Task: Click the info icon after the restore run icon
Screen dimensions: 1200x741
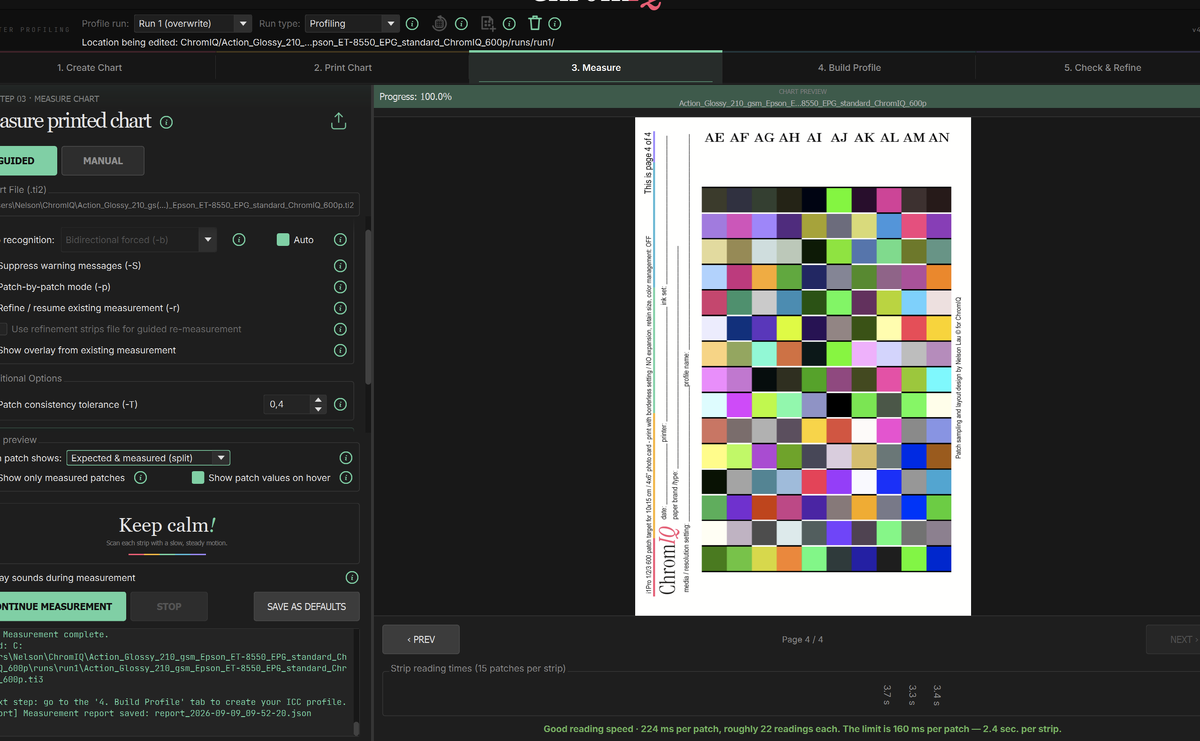Action: point(461,23)
